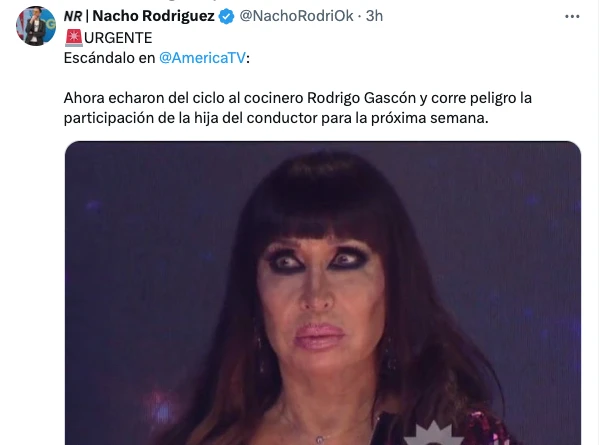
Task: Click the blue verified badge
Action: click(227, 17)
